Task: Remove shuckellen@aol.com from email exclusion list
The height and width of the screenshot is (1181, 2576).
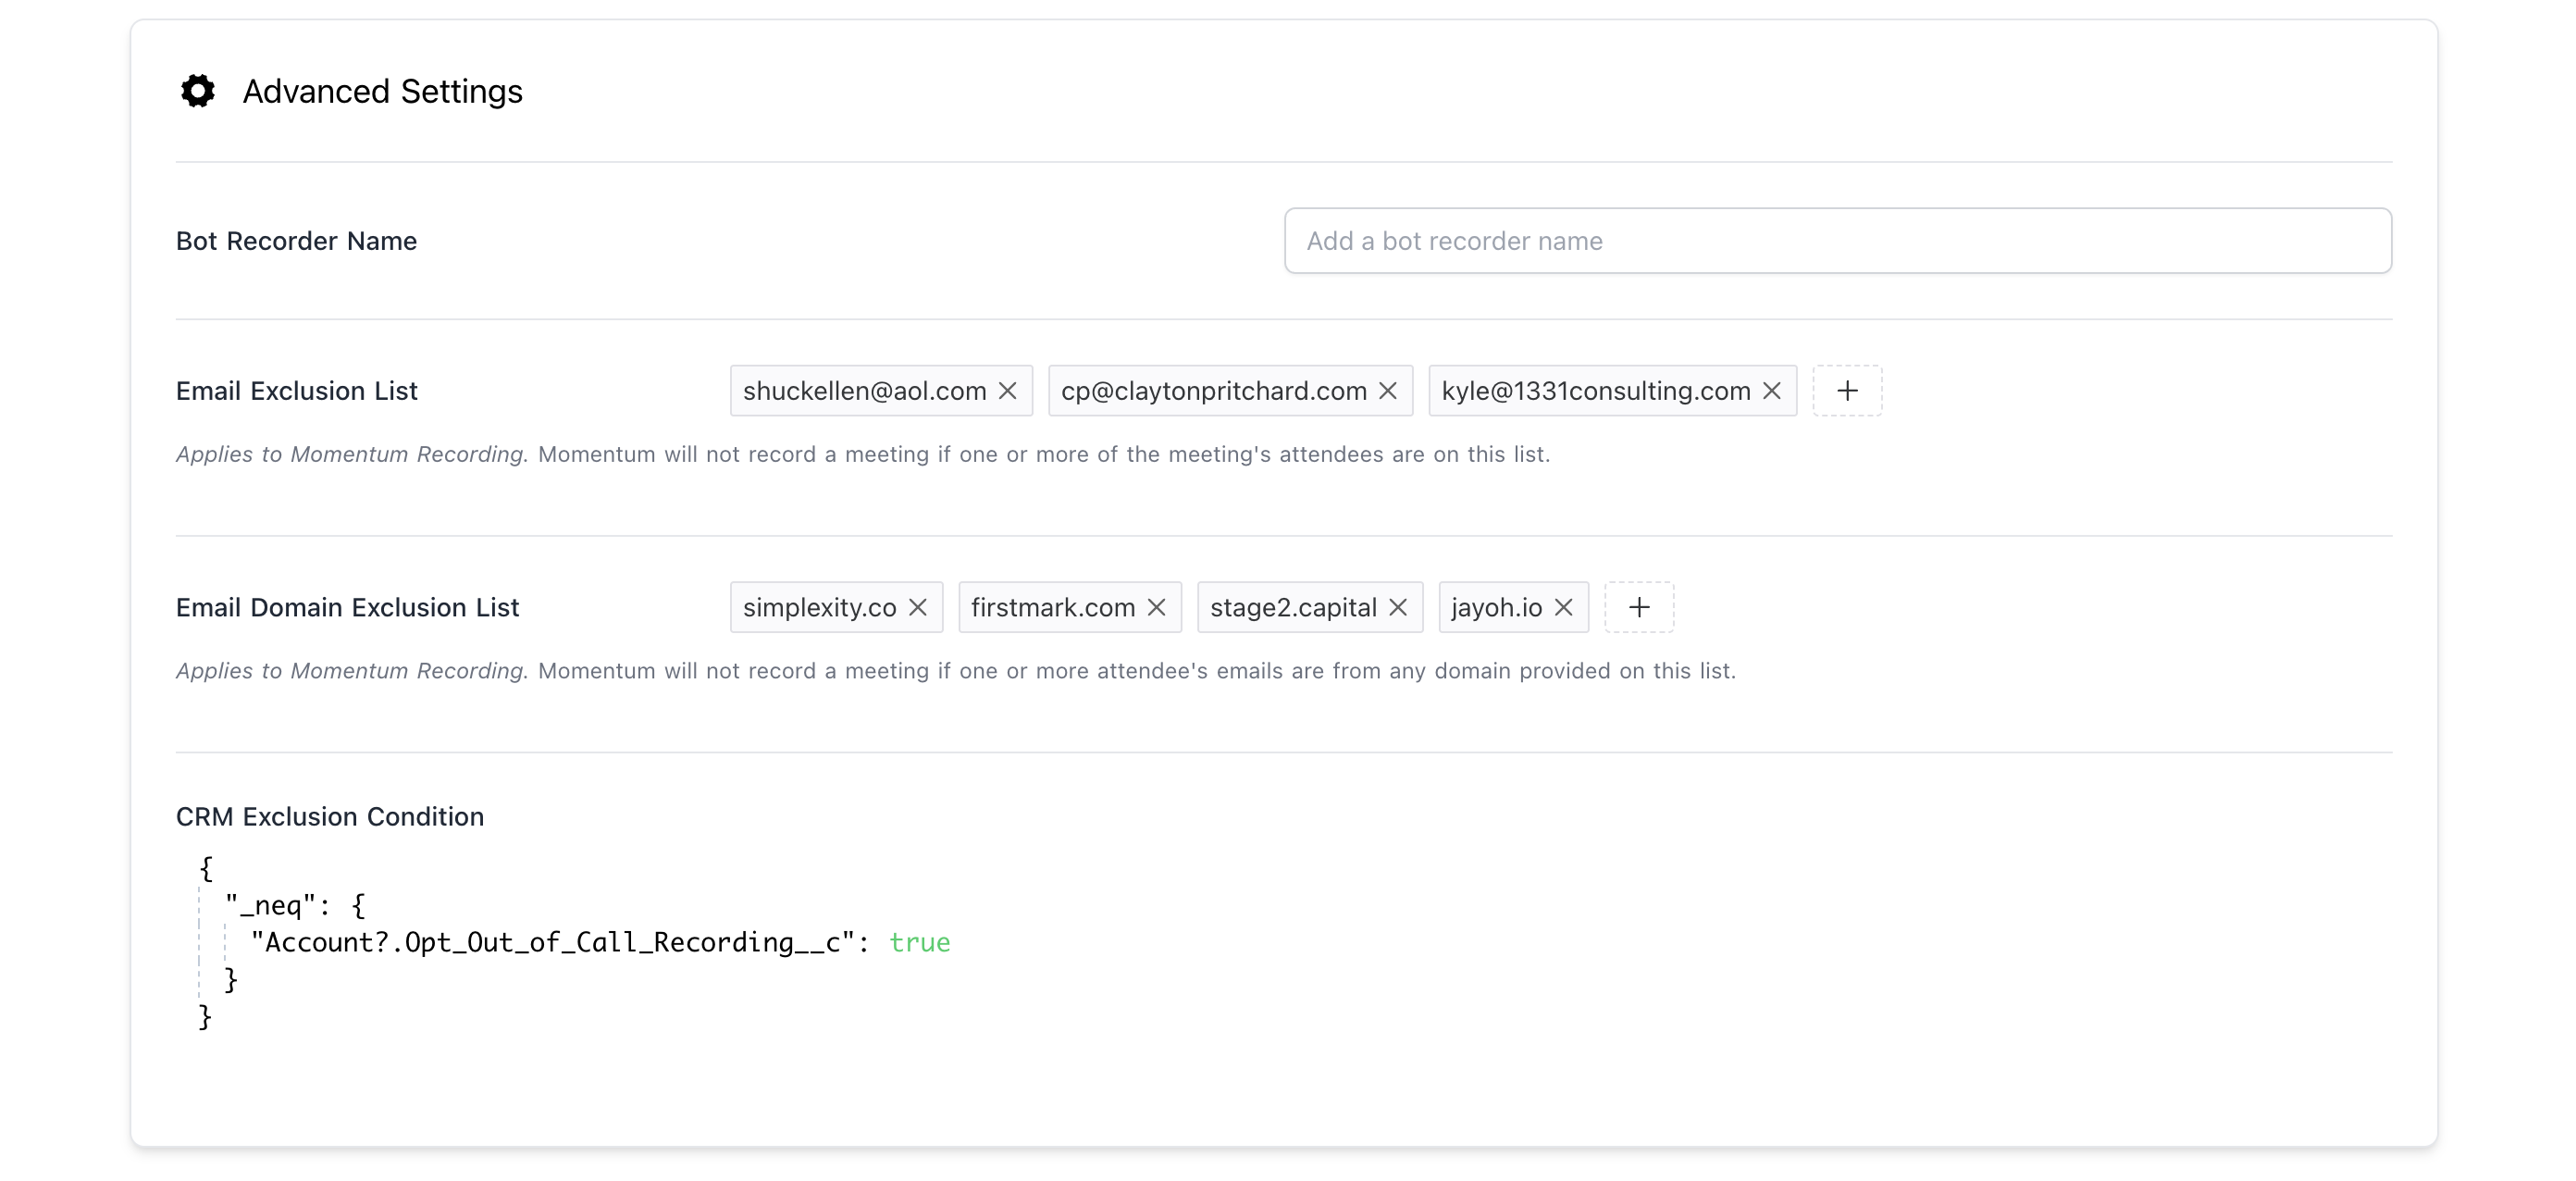Action: click(1008, 391)
